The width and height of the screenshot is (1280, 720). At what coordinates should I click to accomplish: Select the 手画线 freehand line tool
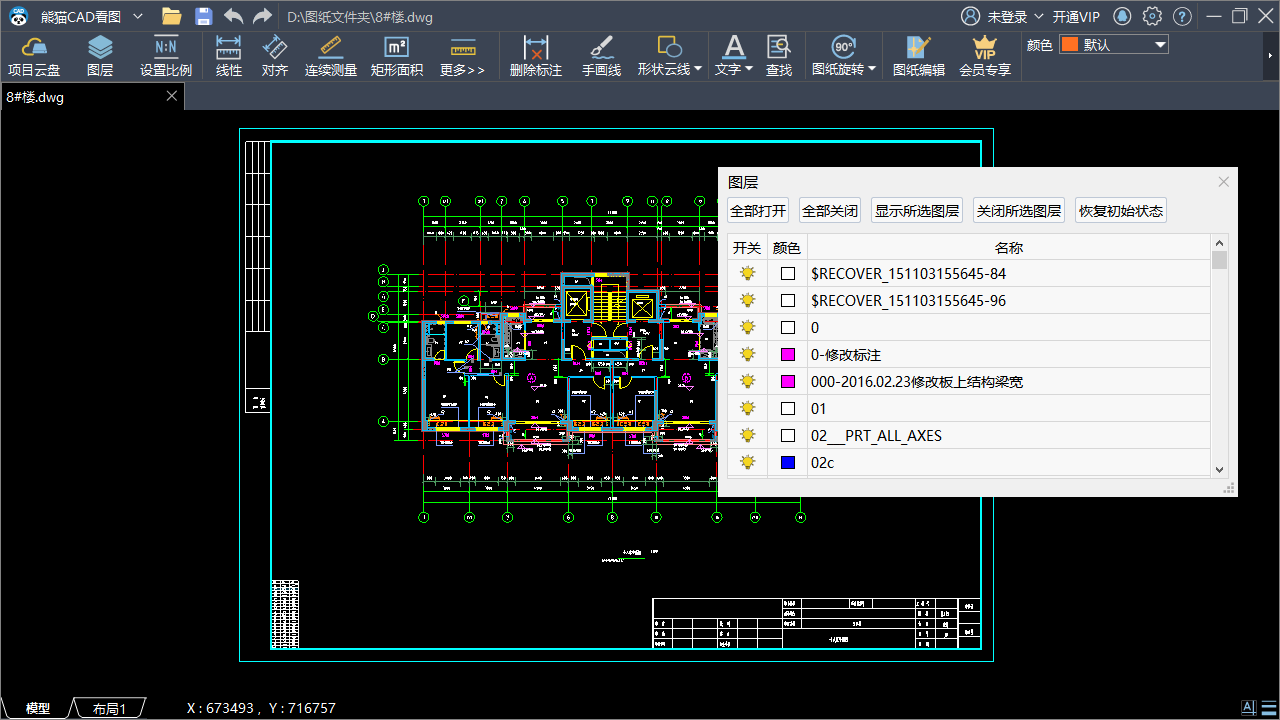pyautogui.click(x=601, y=56)
